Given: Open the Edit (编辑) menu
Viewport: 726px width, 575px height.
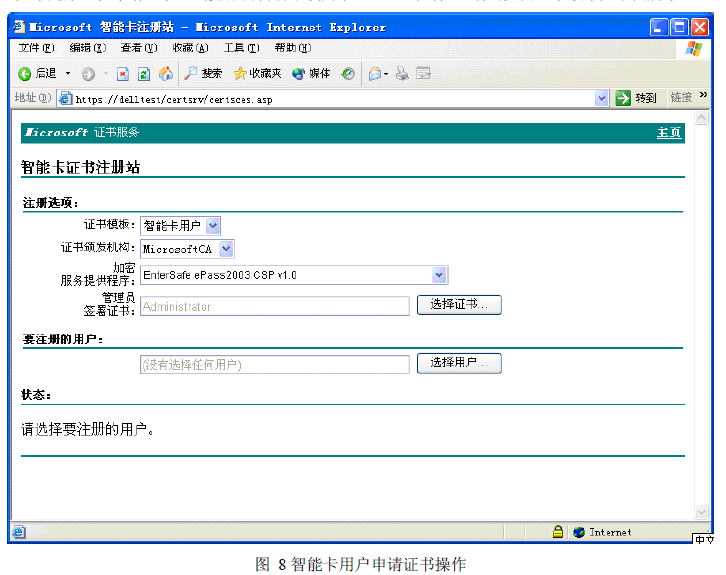Looking at the screenshot, I should point(88,48).
